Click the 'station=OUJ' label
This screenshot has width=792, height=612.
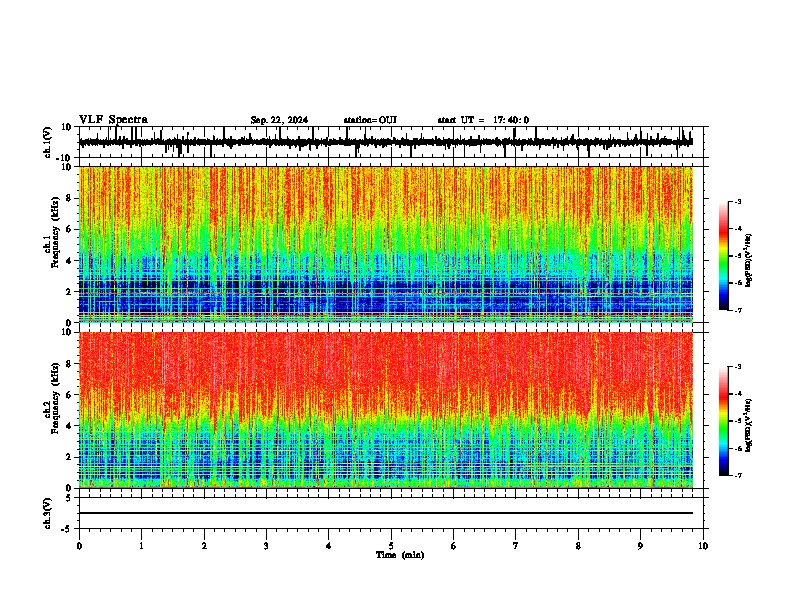(370, 120)
